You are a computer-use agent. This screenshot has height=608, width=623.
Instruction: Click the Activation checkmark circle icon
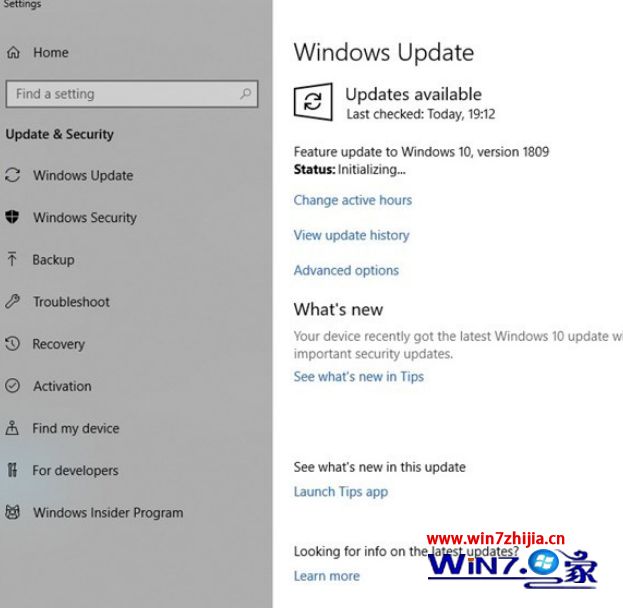pyautogui.click(x=12, y=386)
